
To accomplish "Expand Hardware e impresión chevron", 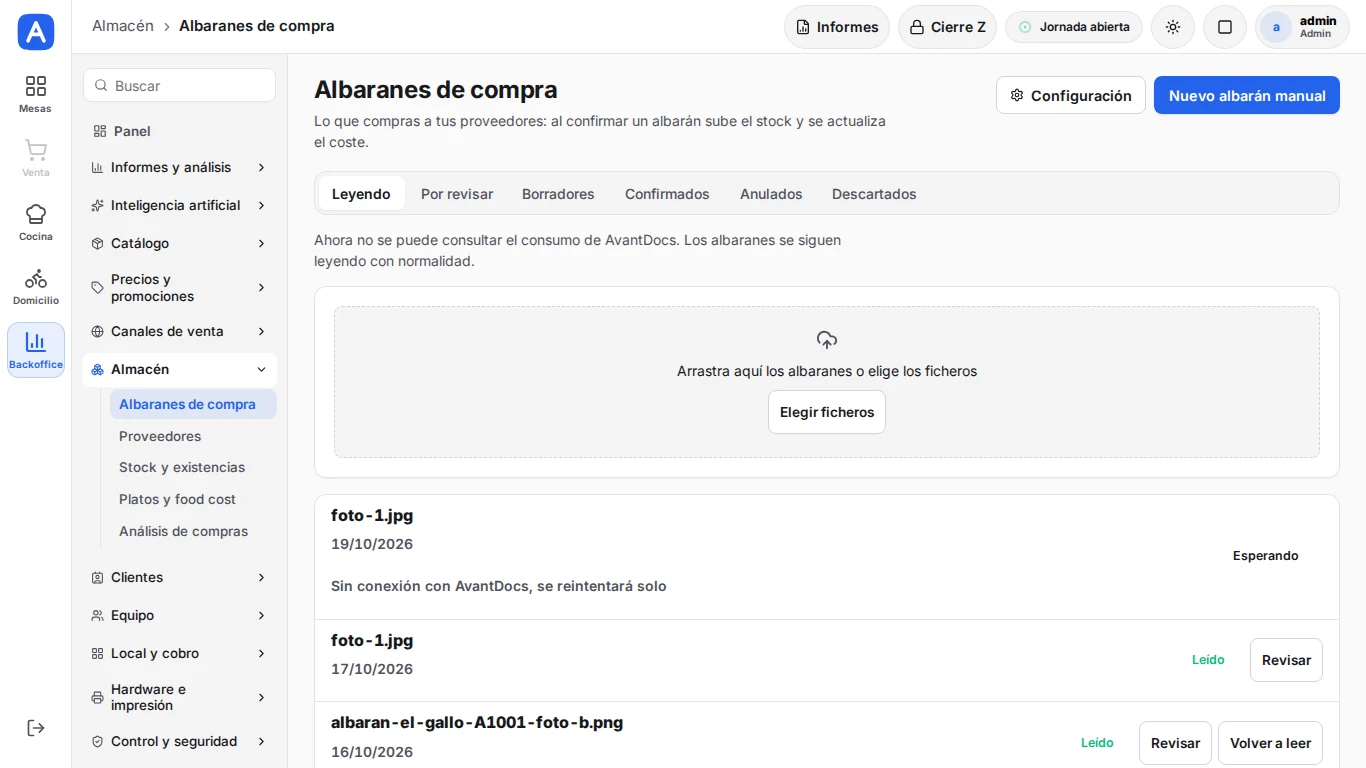I will 261,697.
